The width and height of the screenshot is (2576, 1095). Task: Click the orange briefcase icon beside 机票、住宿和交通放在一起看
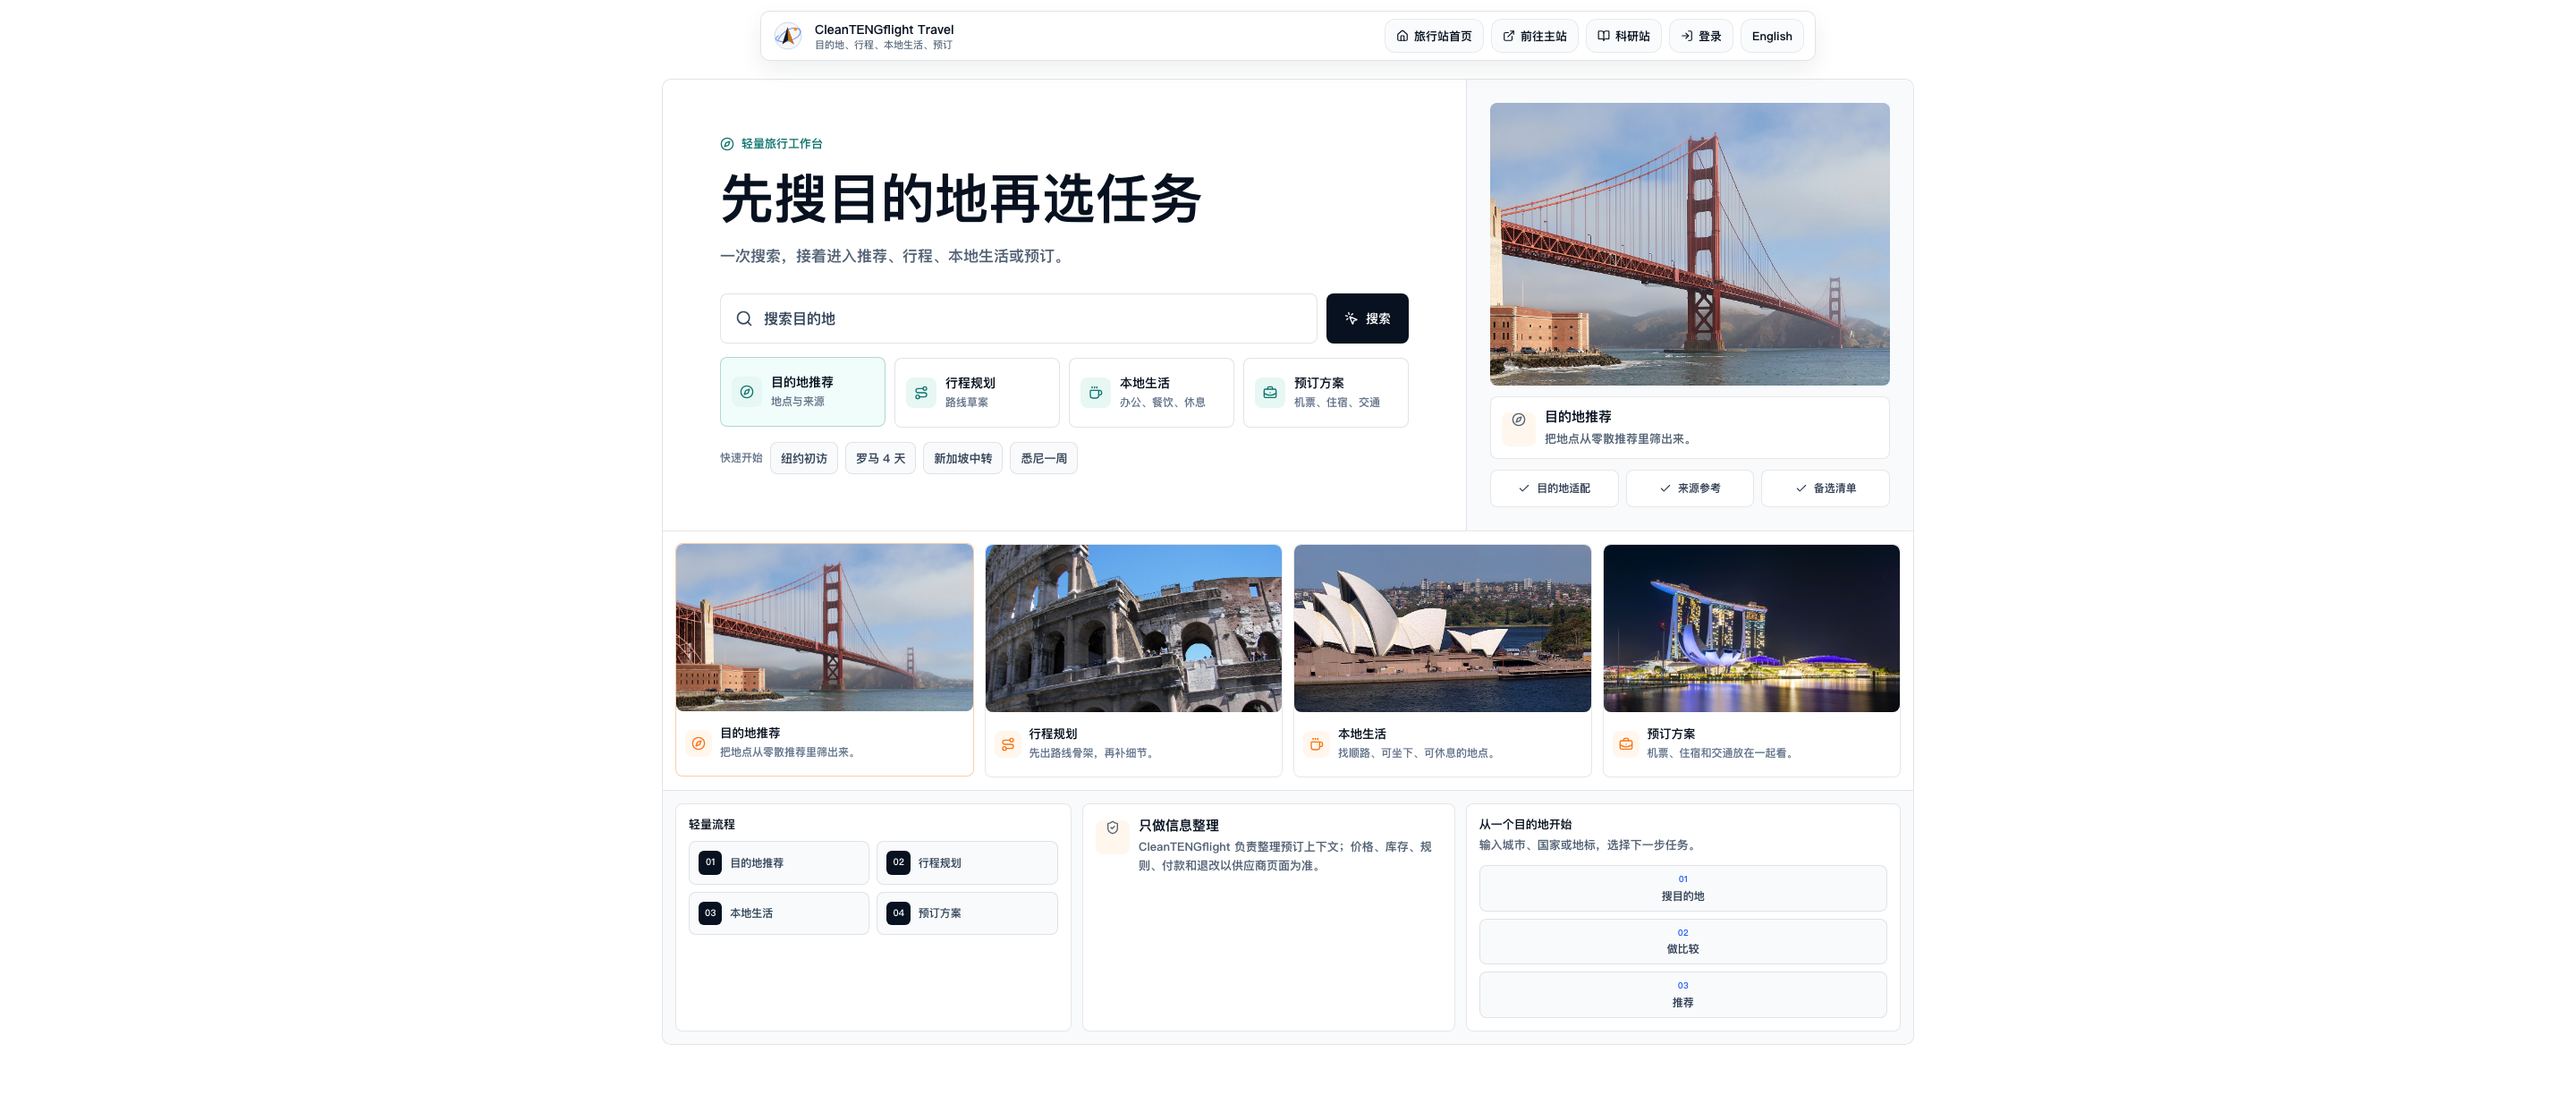[x=1626, y=744]
